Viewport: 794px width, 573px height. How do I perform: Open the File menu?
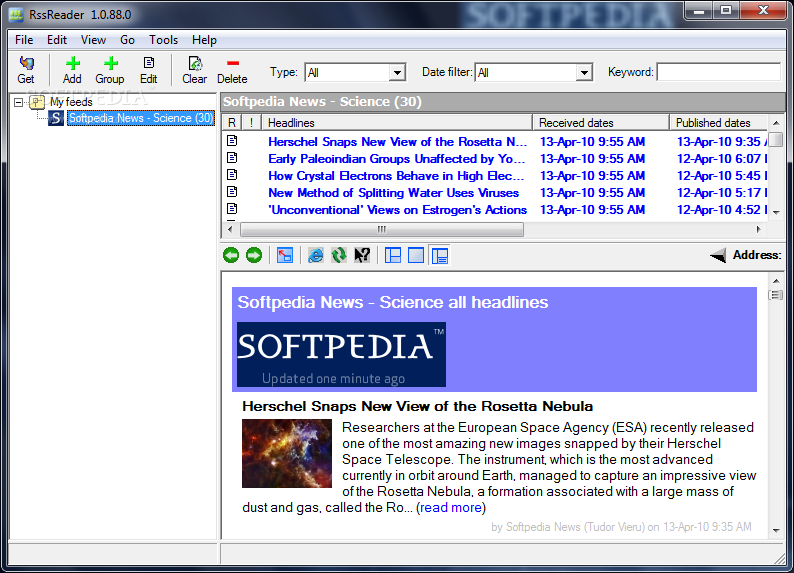point(24,39)
